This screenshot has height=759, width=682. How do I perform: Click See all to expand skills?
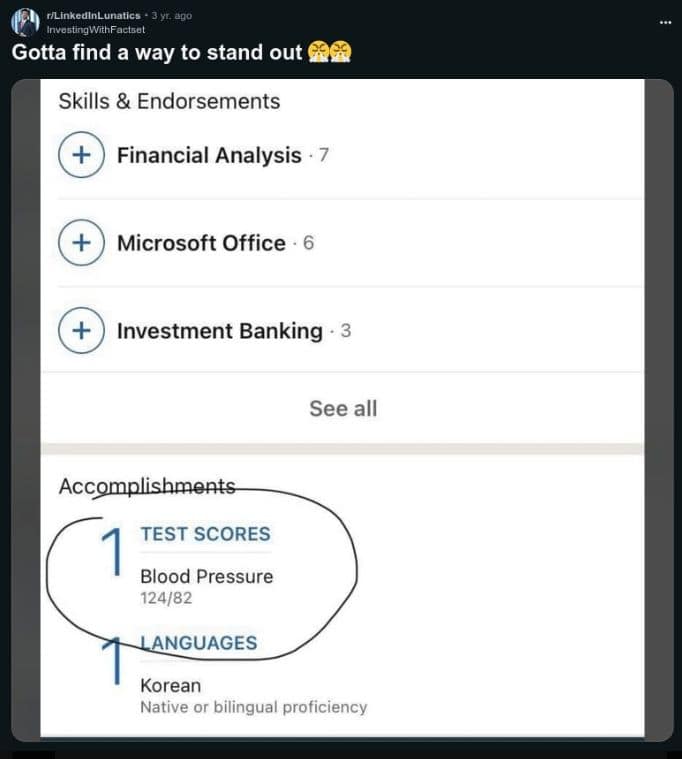point(343,408)
